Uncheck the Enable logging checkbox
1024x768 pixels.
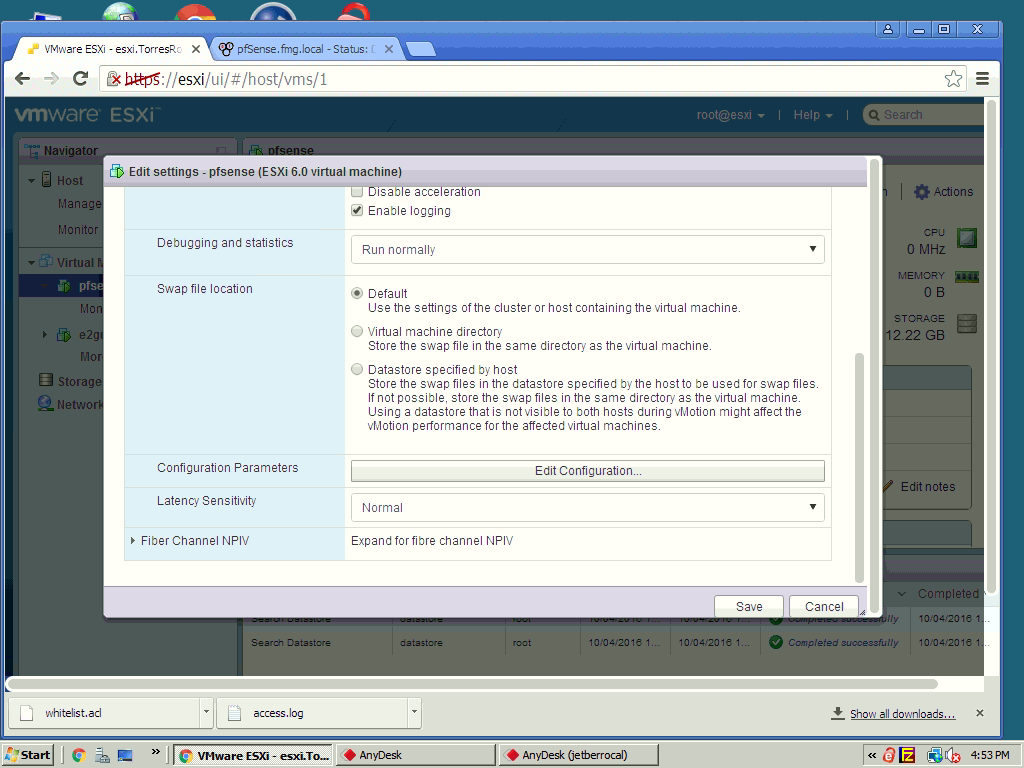pyautogui.click(x=357, y=210)
